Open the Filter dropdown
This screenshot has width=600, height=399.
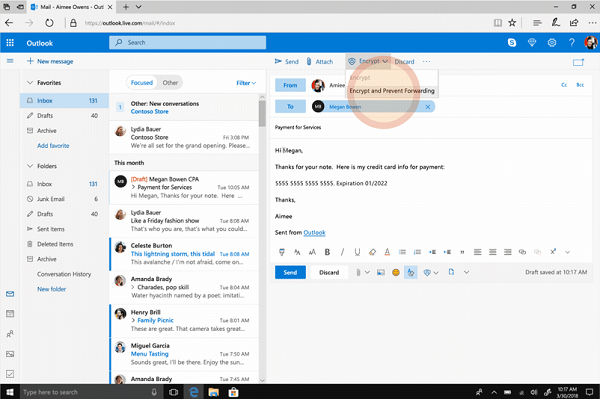[246, 83]
